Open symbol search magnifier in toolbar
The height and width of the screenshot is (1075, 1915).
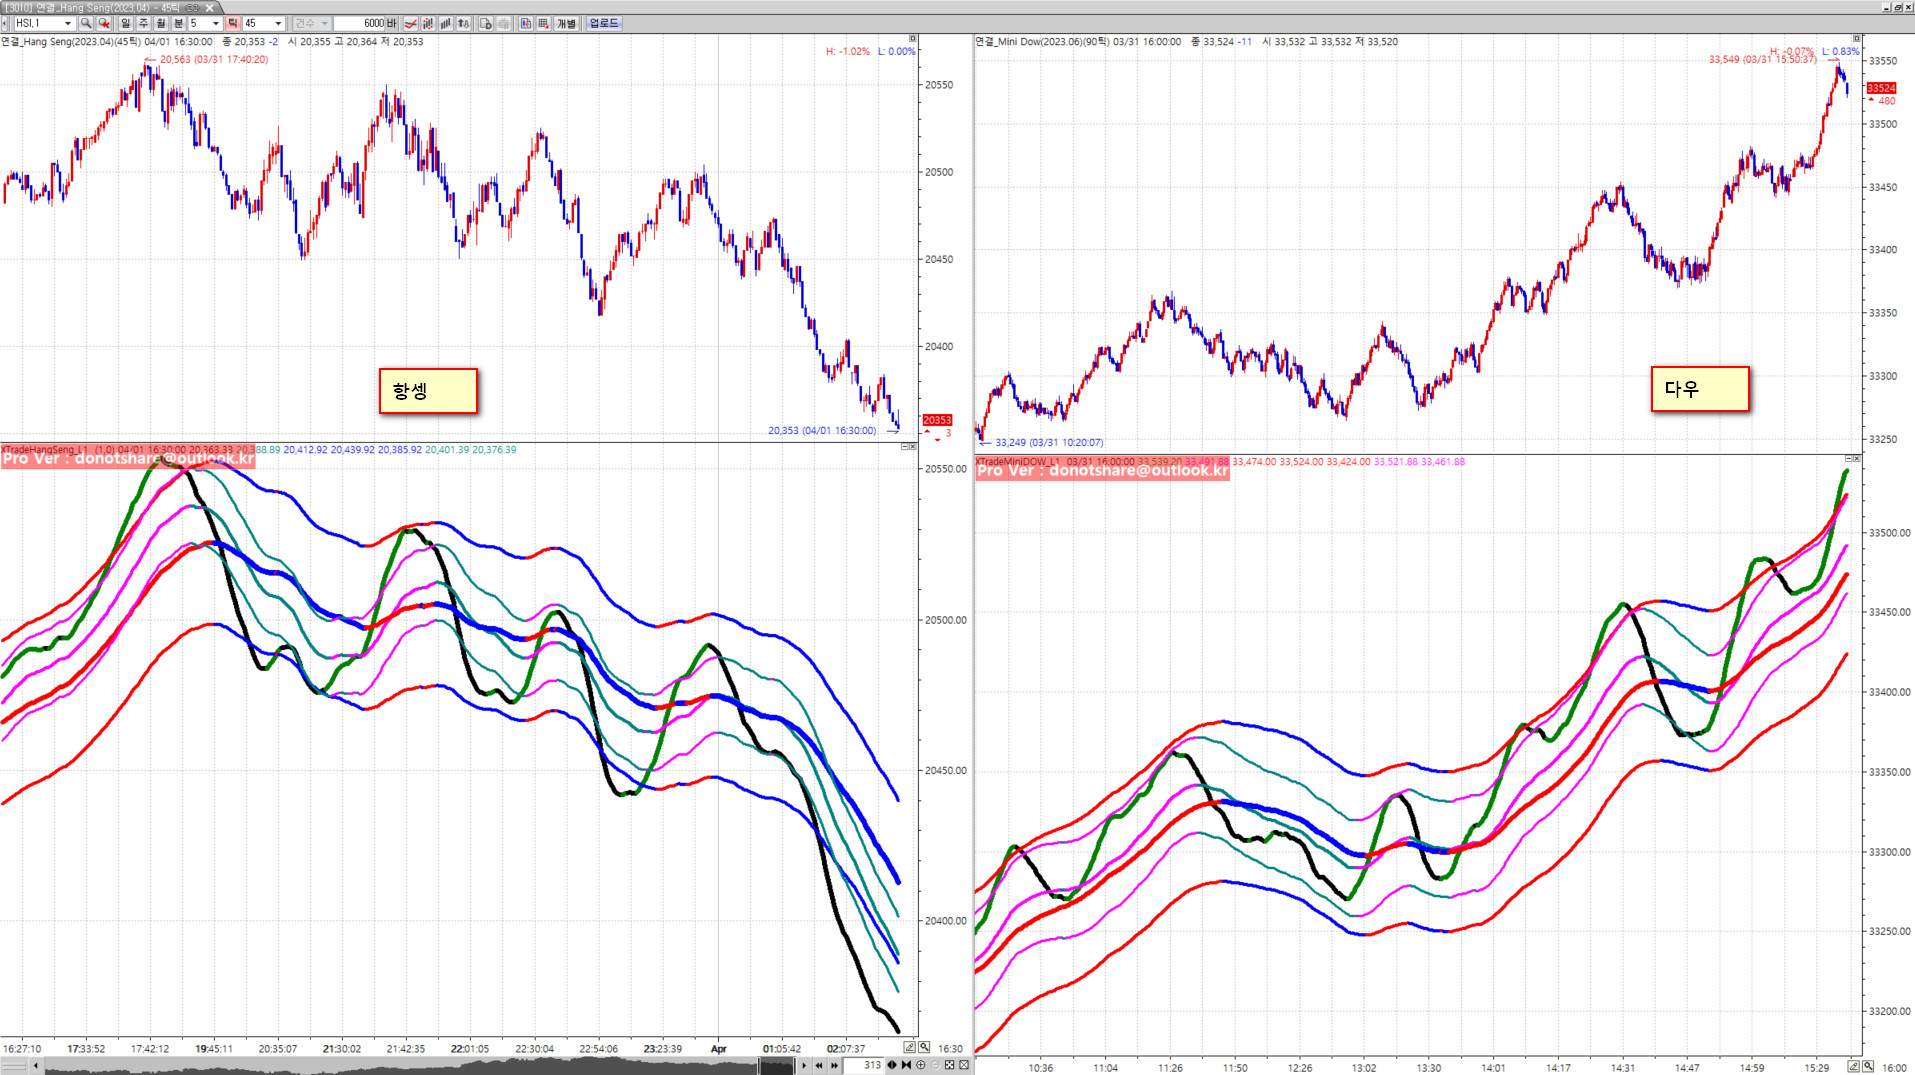pos(86,23)
